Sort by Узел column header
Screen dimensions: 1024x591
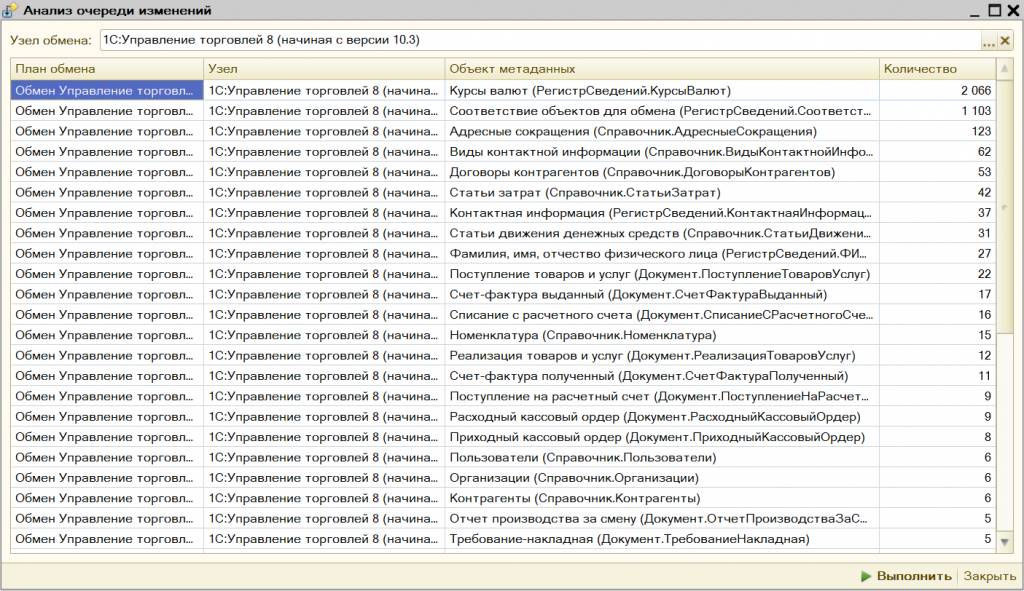coord(324,69)
